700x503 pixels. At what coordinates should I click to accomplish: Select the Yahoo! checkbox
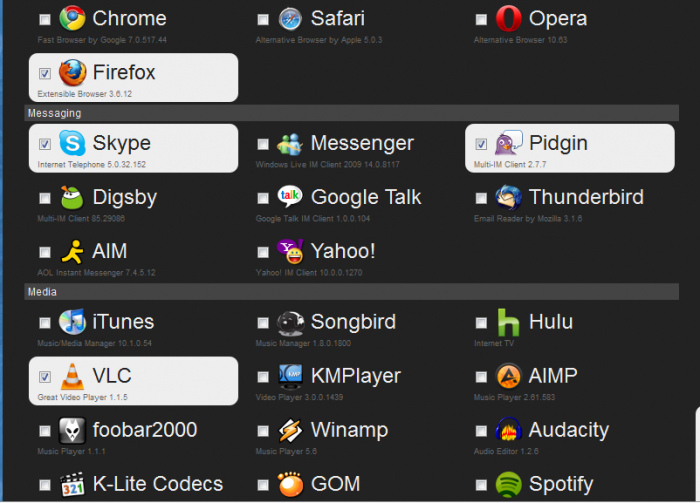point(263,252)
